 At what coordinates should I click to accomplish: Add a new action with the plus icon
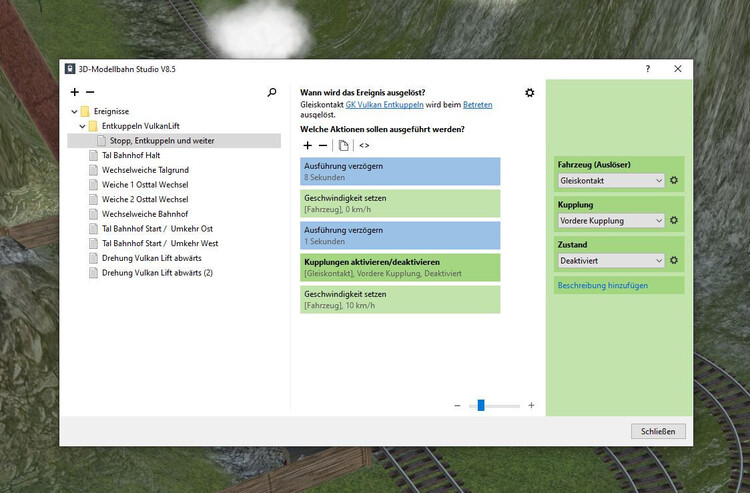307,145
